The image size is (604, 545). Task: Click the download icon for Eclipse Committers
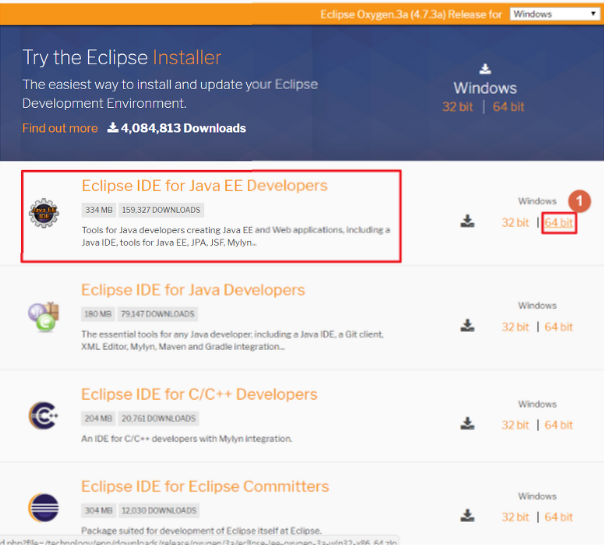(x=467, y=515)
